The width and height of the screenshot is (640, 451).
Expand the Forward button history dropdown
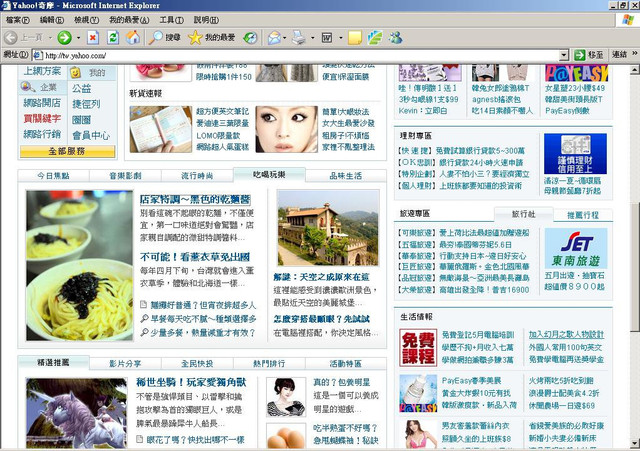click(x=78, y=38)
